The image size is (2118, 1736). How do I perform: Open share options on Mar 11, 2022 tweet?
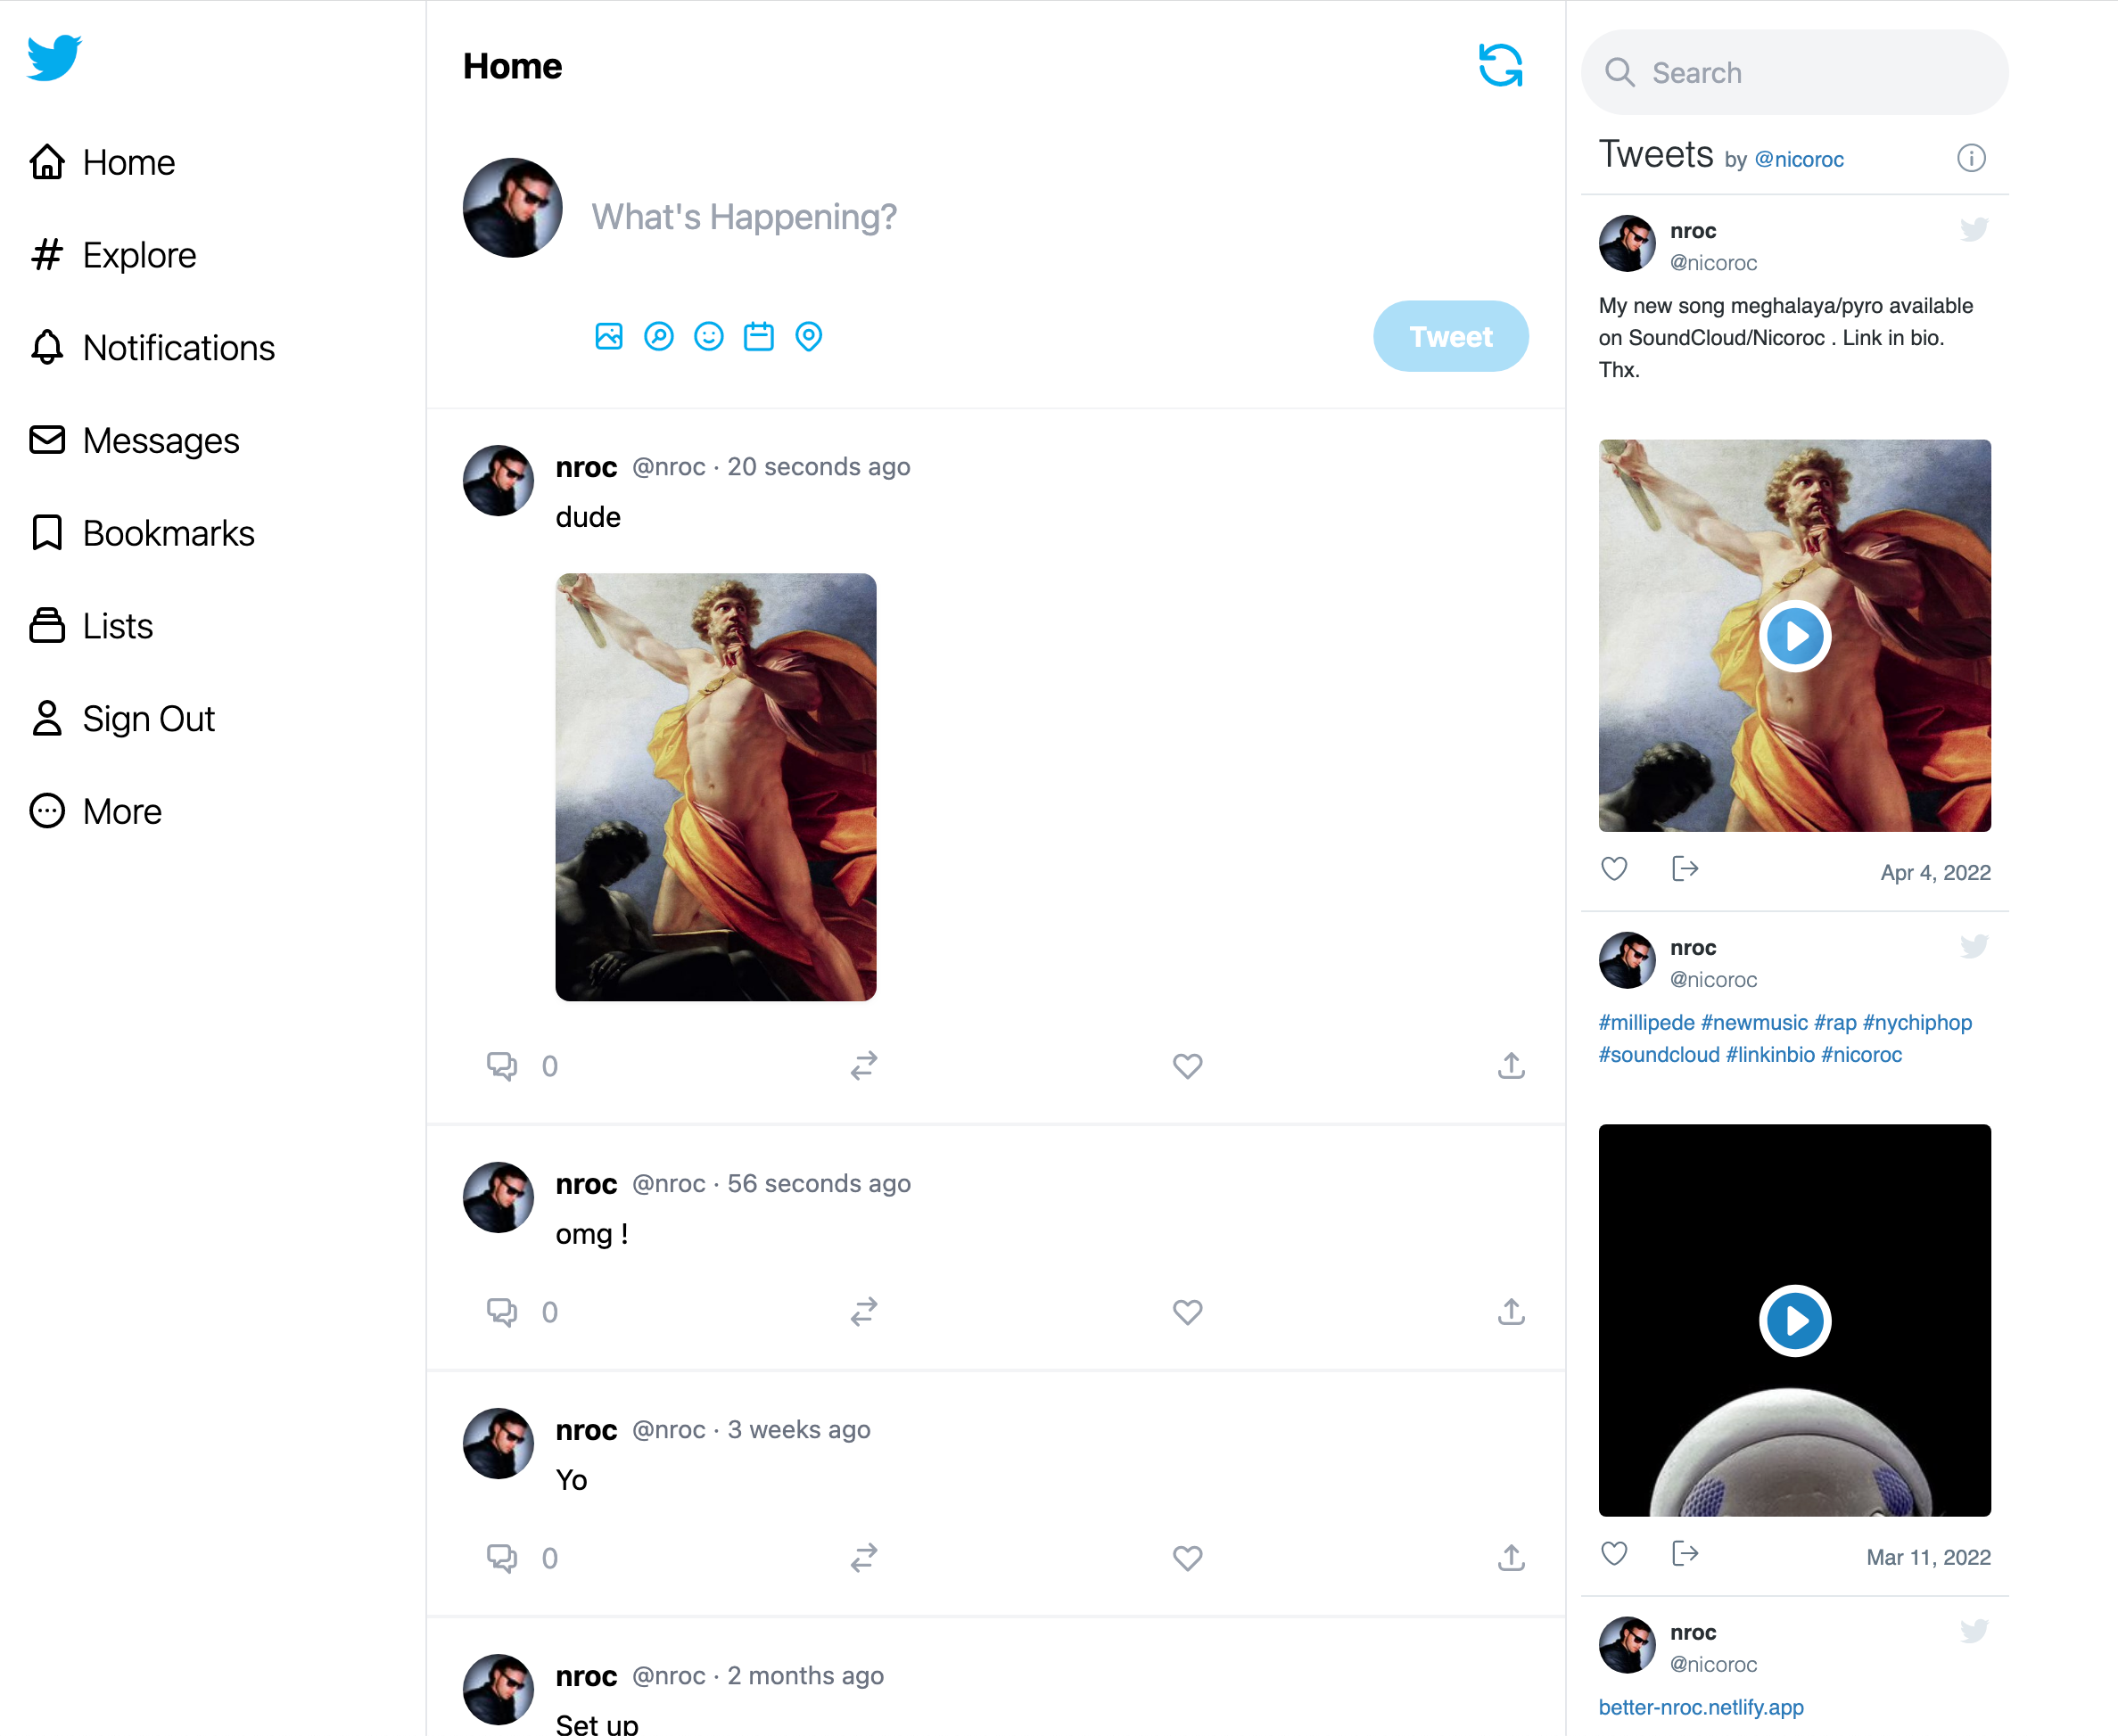tap(1685, 1553)
